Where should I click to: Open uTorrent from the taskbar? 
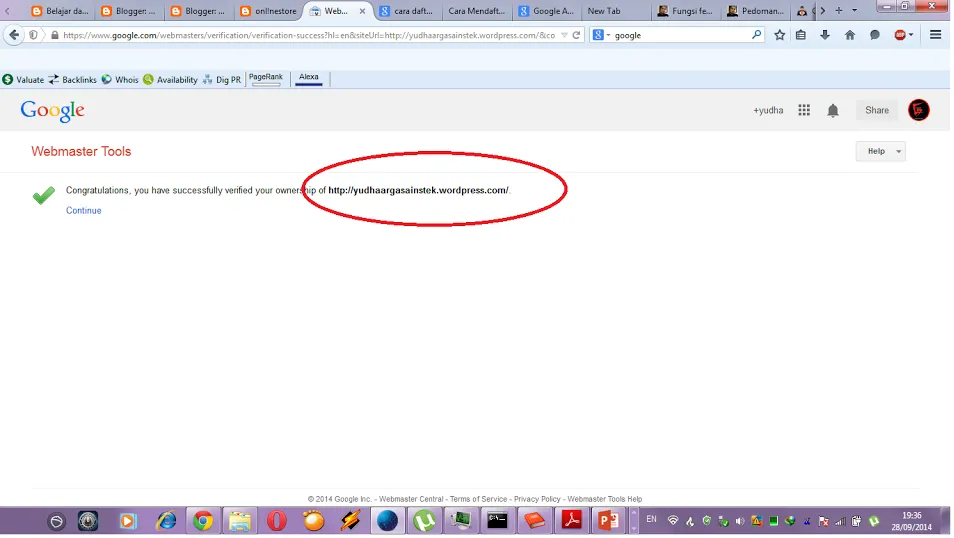click(424, 521)
